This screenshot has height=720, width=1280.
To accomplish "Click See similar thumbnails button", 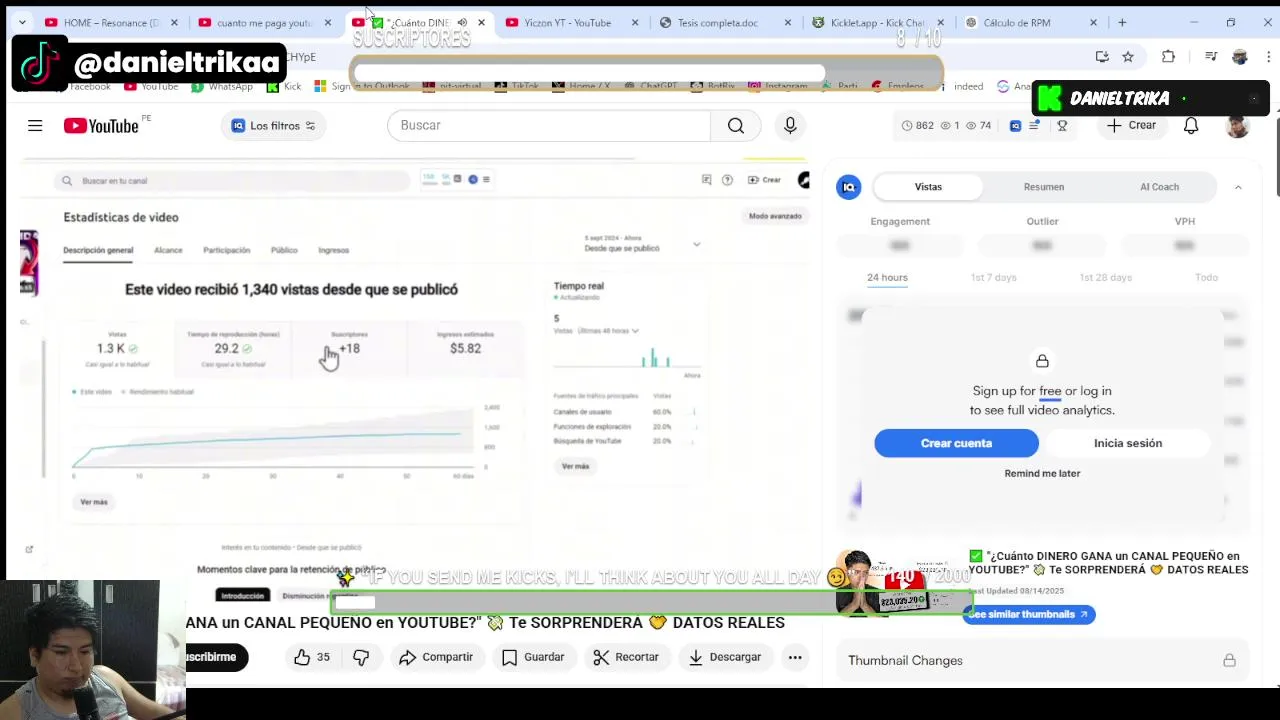I will coord(1028,615).
